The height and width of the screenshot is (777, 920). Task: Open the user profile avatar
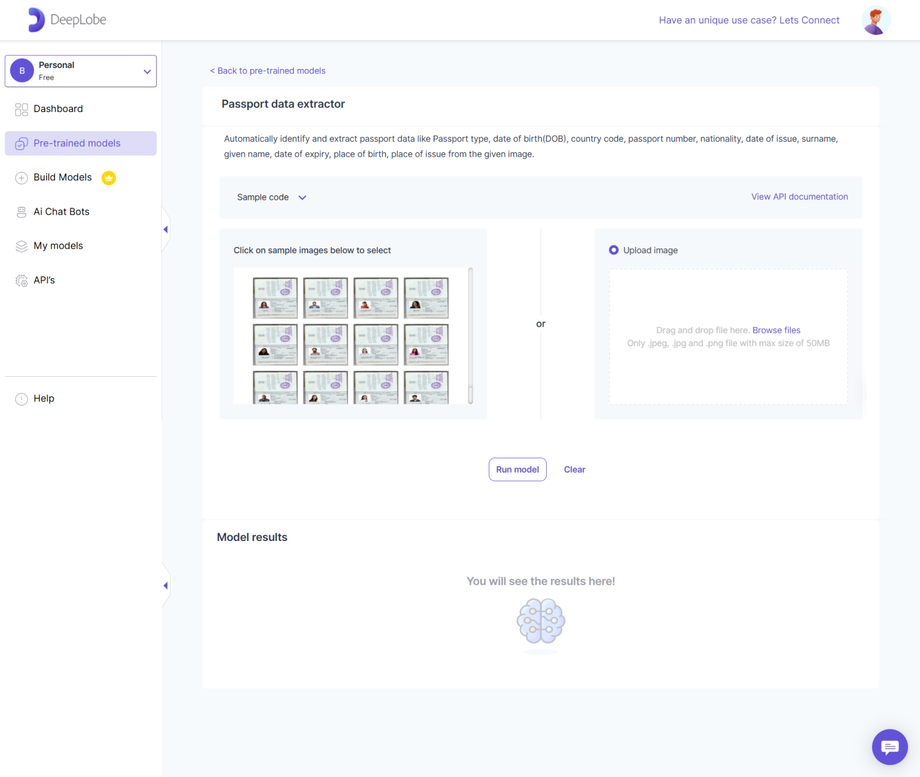876,20
